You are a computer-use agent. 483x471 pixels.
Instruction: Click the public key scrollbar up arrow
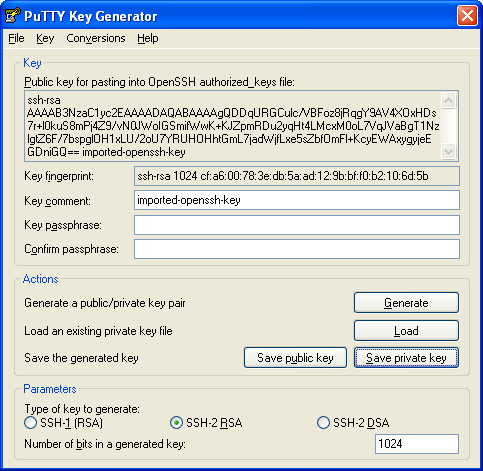[x=448, y=100]
